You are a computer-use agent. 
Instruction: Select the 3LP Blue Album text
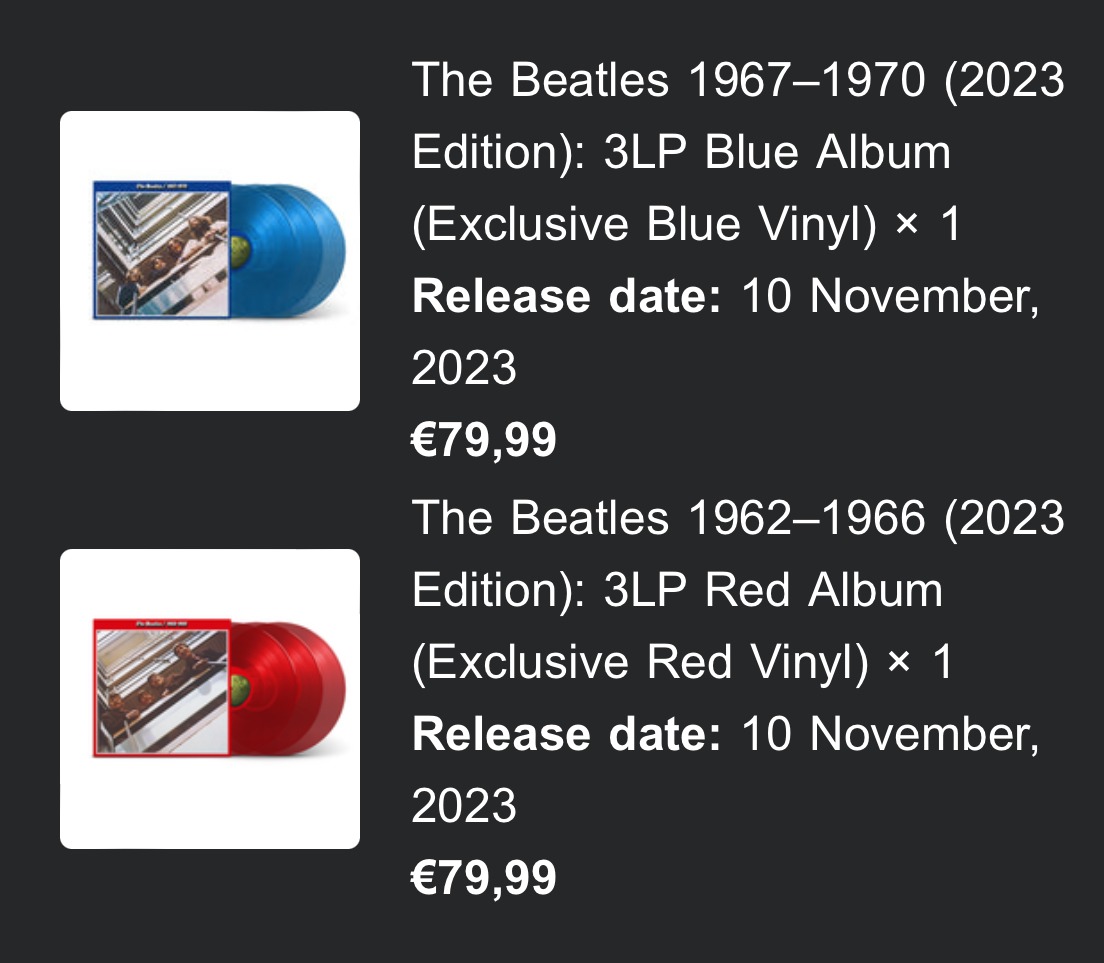pos(777,151)
